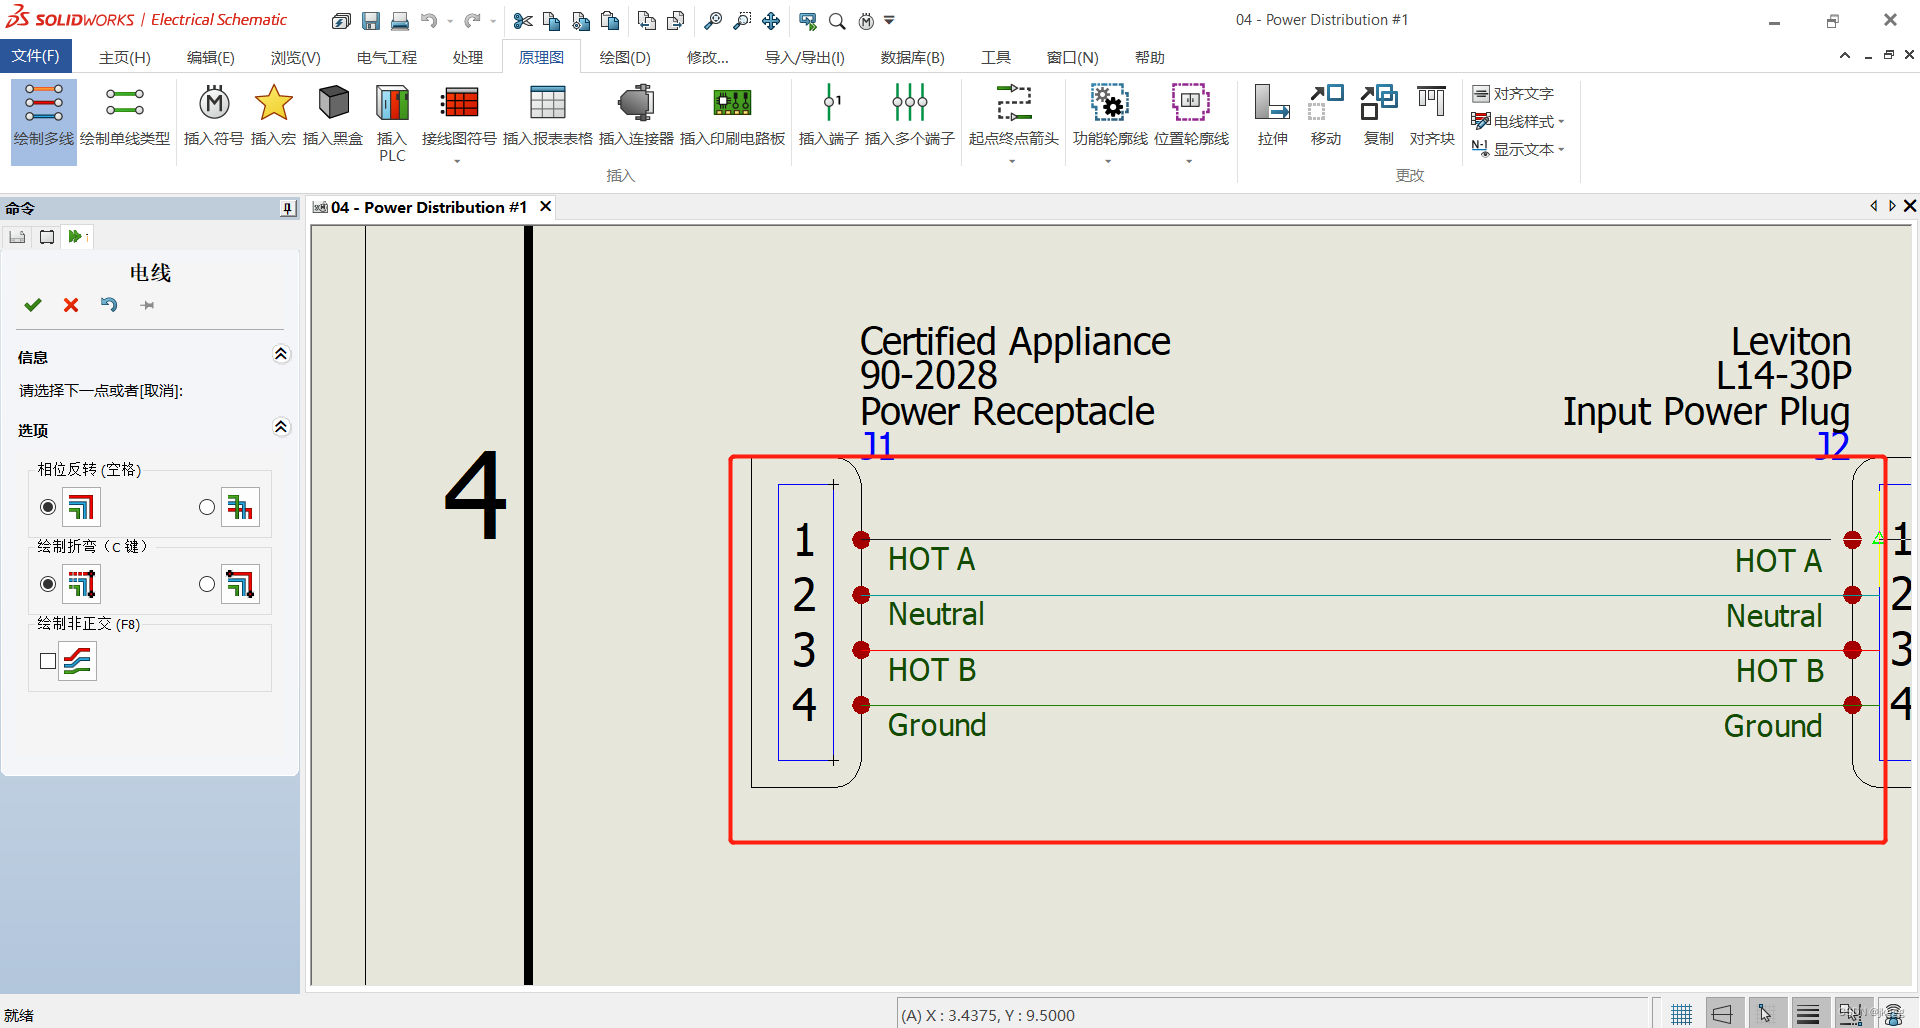Image resolution: width=1920 pixels, height=1028 pixels.
Task: Click the J1 component label
Action: point(879,444)
